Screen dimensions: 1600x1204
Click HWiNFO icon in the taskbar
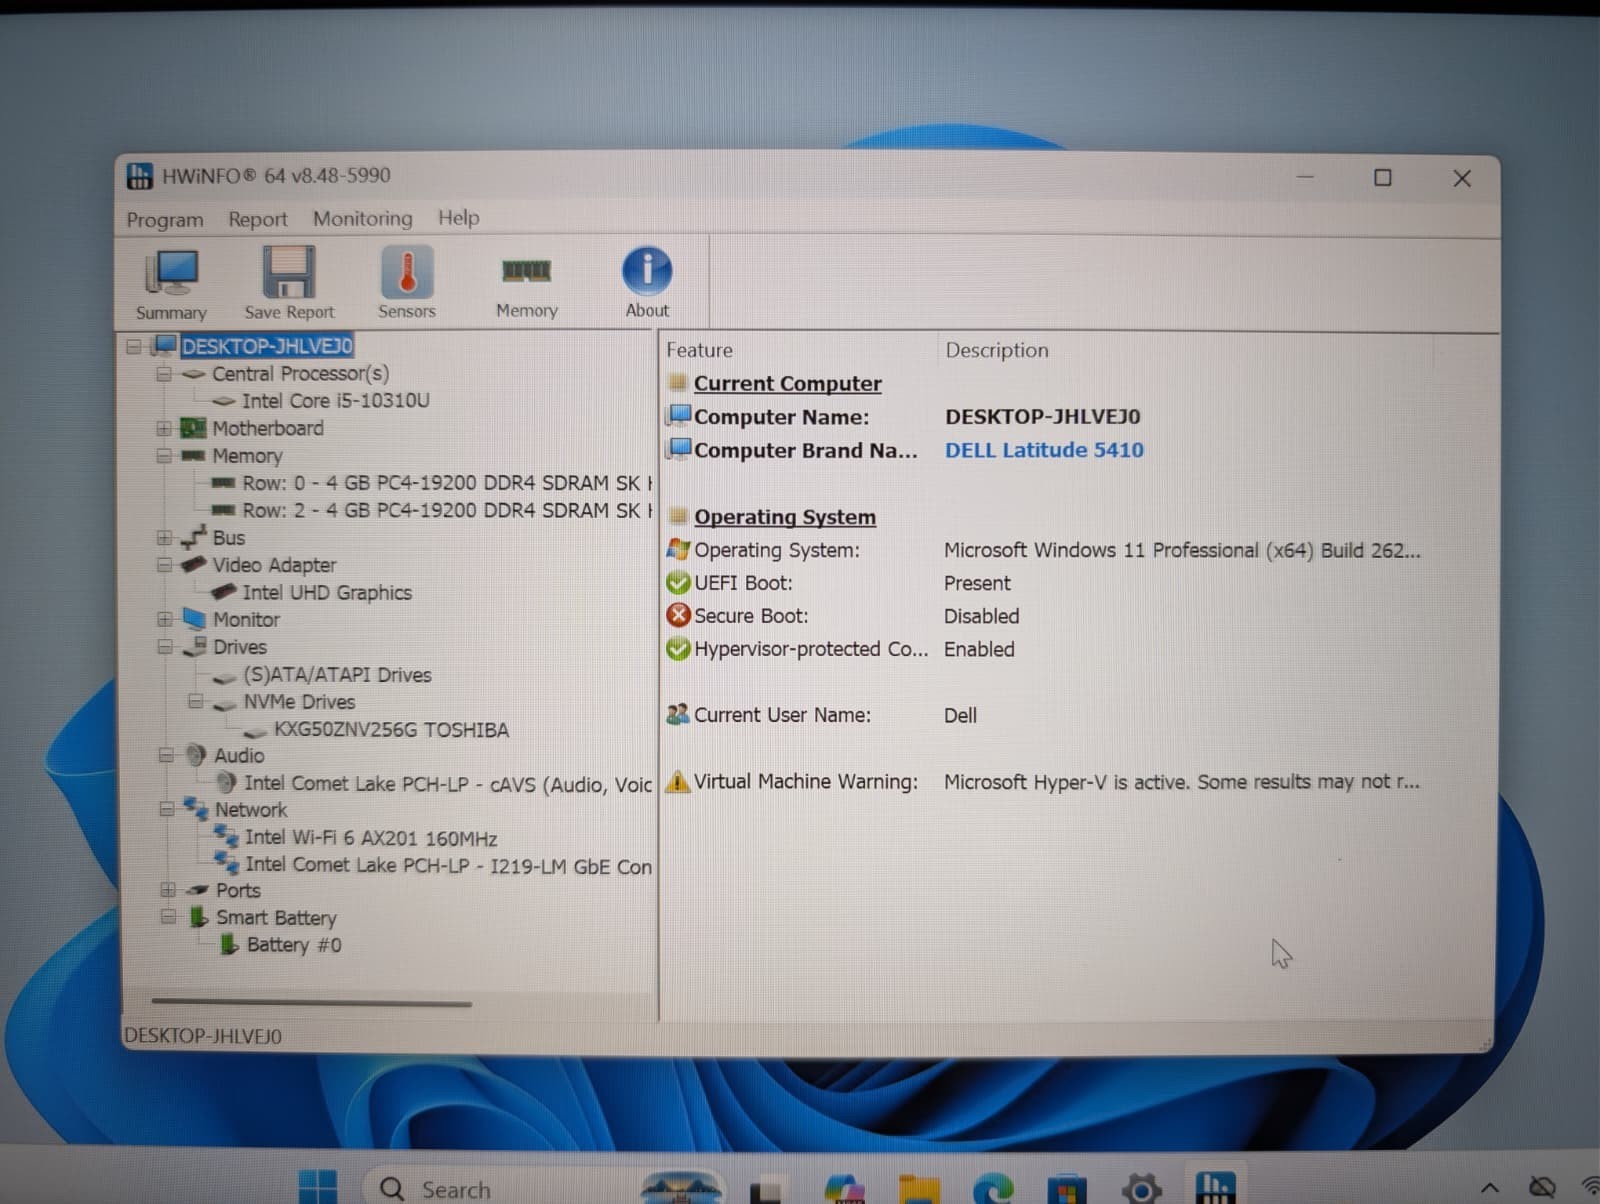[1214, 1188]
